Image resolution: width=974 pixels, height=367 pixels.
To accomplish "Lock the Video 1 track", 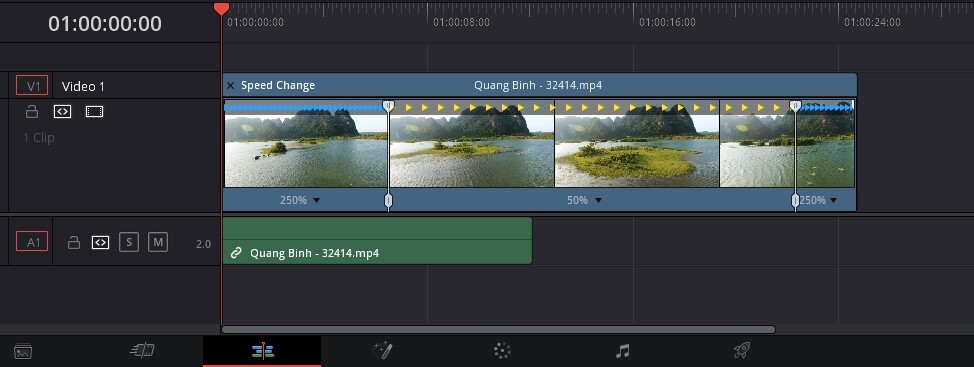I will click(x=32, y=112).
